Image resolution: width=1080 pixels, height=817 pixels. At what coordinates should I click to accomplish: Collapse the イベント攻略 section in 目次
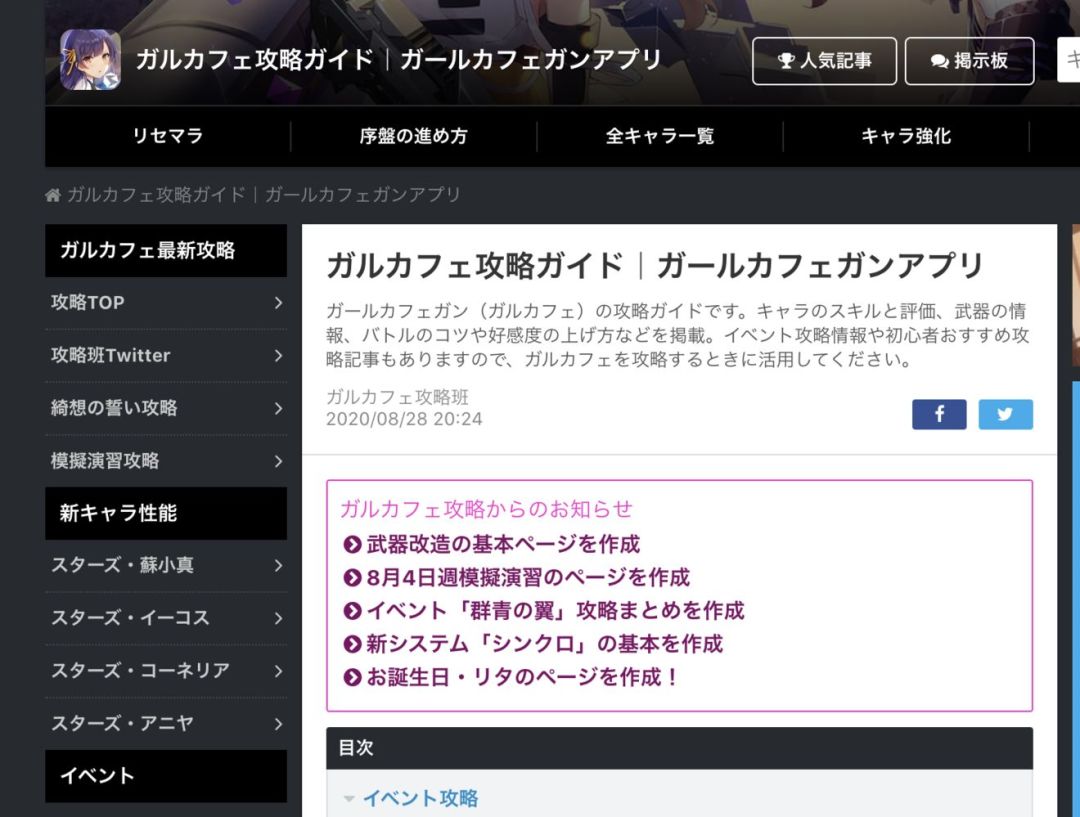pos(348,798)
